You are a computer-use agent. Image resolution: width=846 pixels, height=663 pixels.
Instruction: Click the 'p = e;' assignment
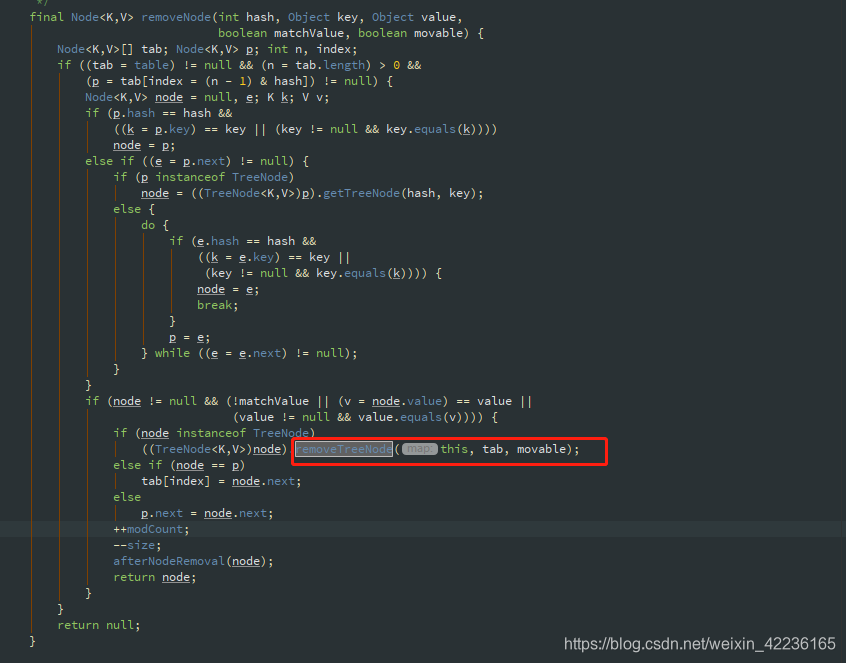[x=189, y=337]
